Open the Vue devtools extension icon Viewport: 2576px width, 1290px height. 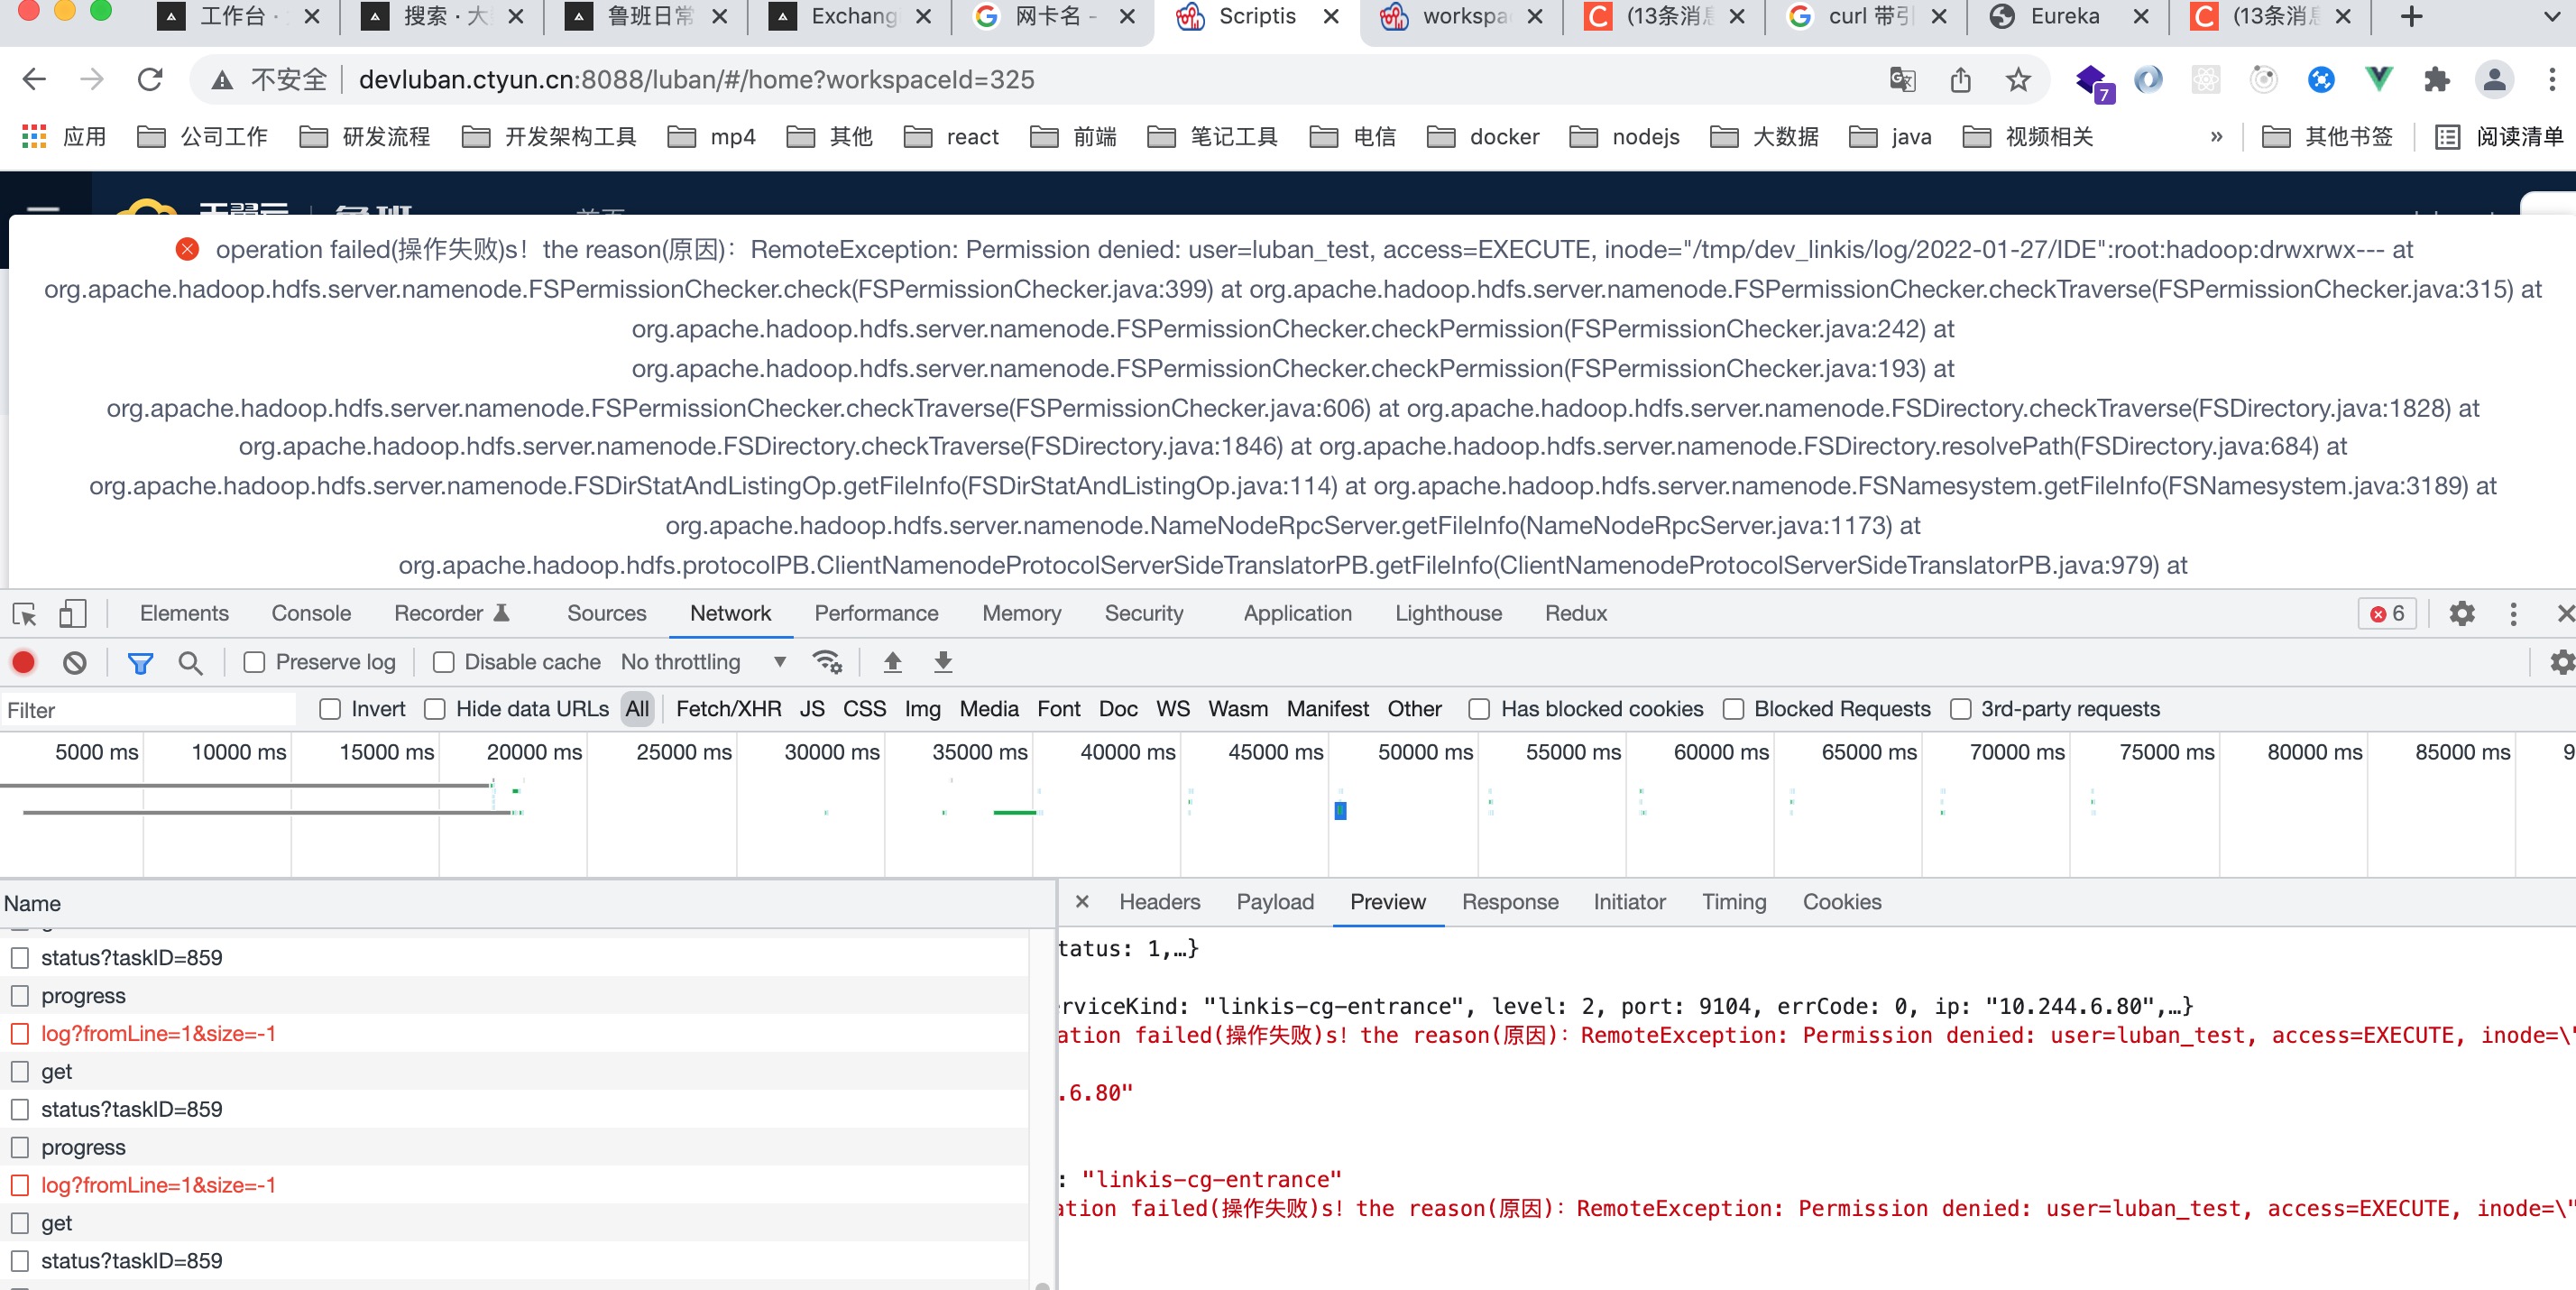pyautogui.click(x=2378, y=79)
